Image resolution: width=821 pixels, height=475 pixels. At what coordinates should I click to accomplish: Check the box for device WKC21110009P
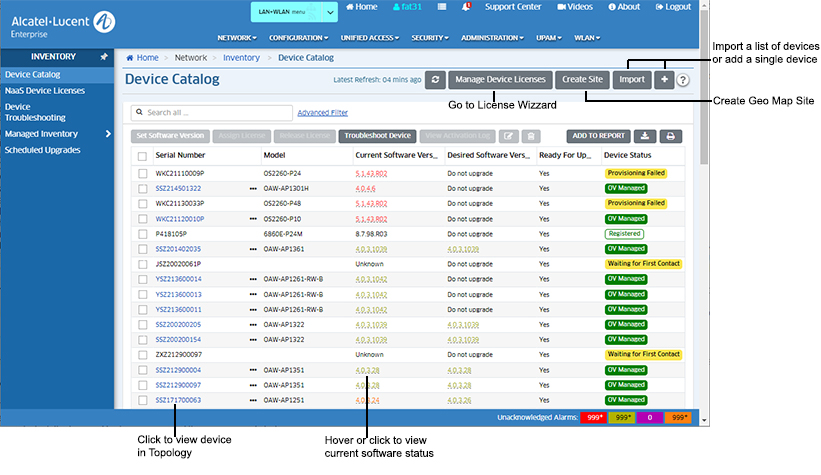142,173
